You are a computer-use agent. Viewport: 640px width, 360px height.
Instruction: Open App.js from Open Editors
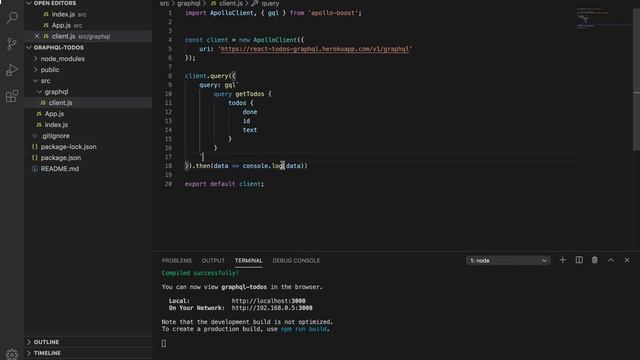click(x=61, y=25)
